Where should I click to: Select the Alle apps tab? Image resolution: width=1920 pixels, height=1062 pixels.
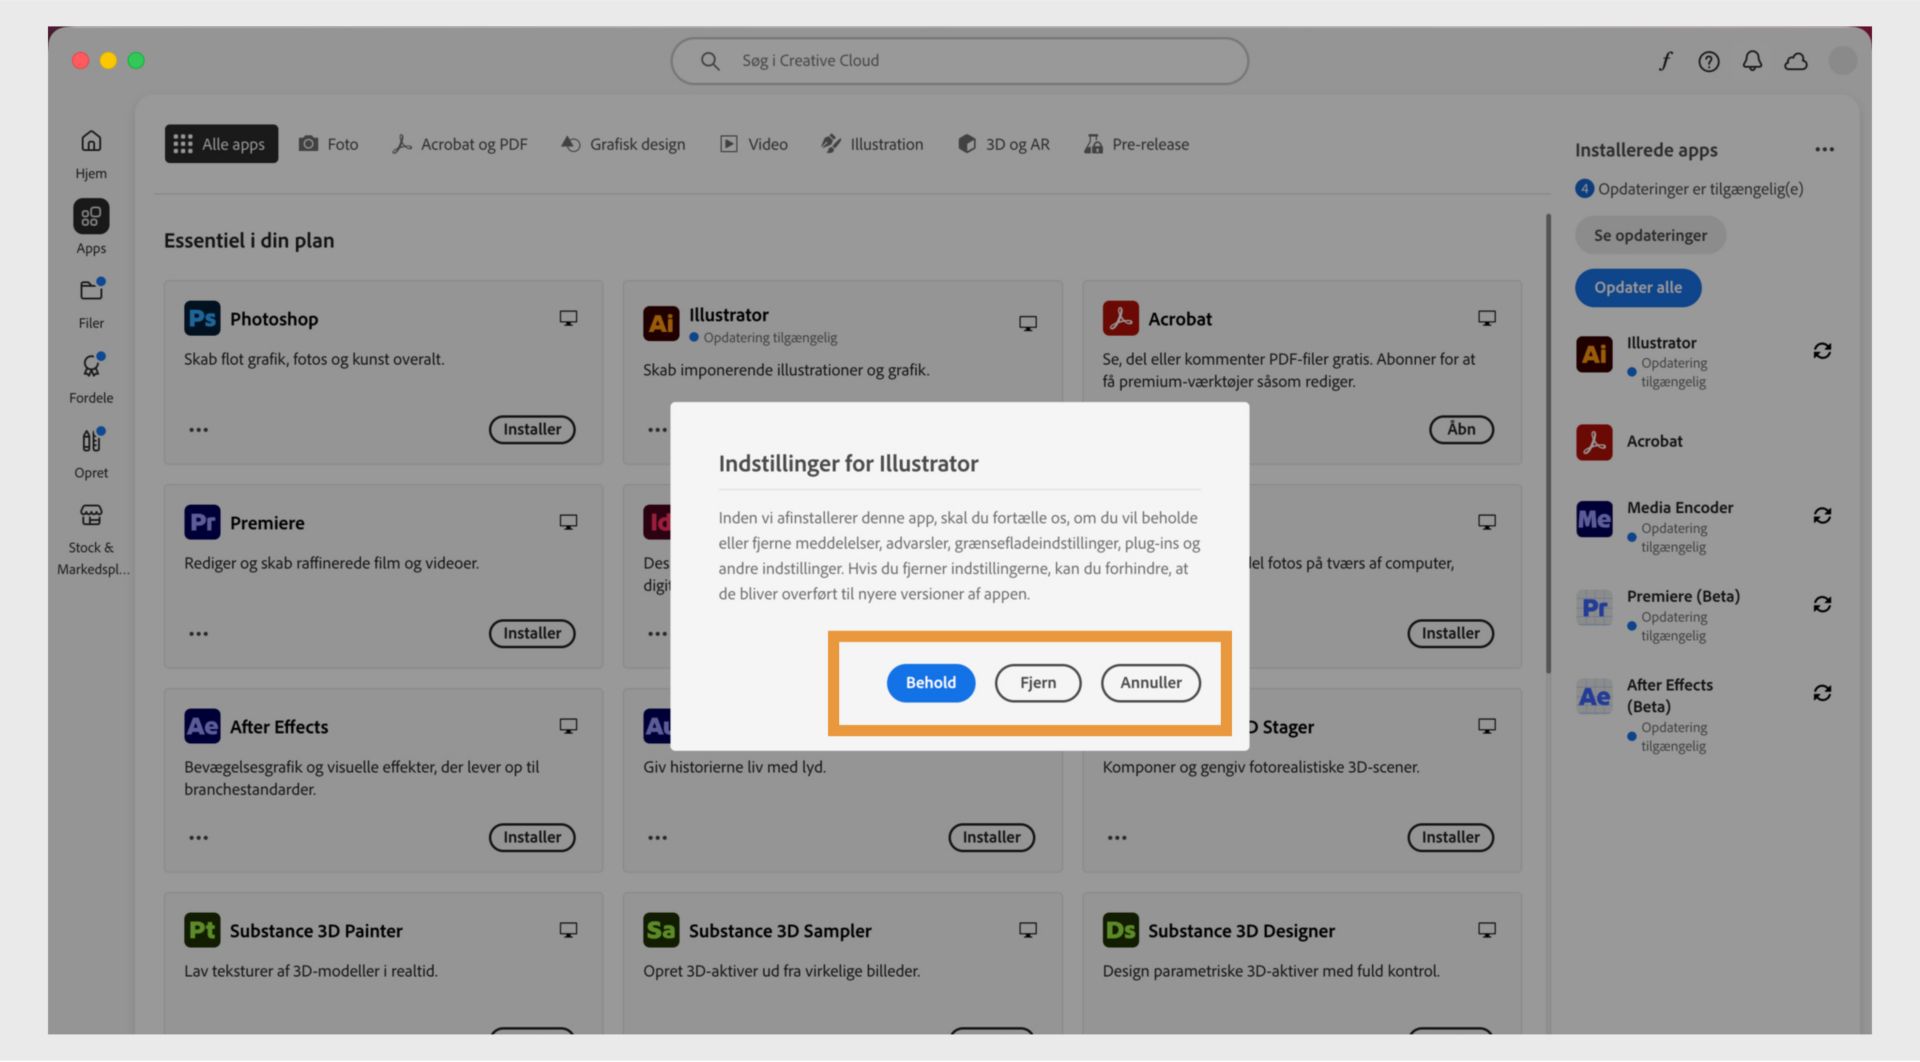(x=221, y=144)
